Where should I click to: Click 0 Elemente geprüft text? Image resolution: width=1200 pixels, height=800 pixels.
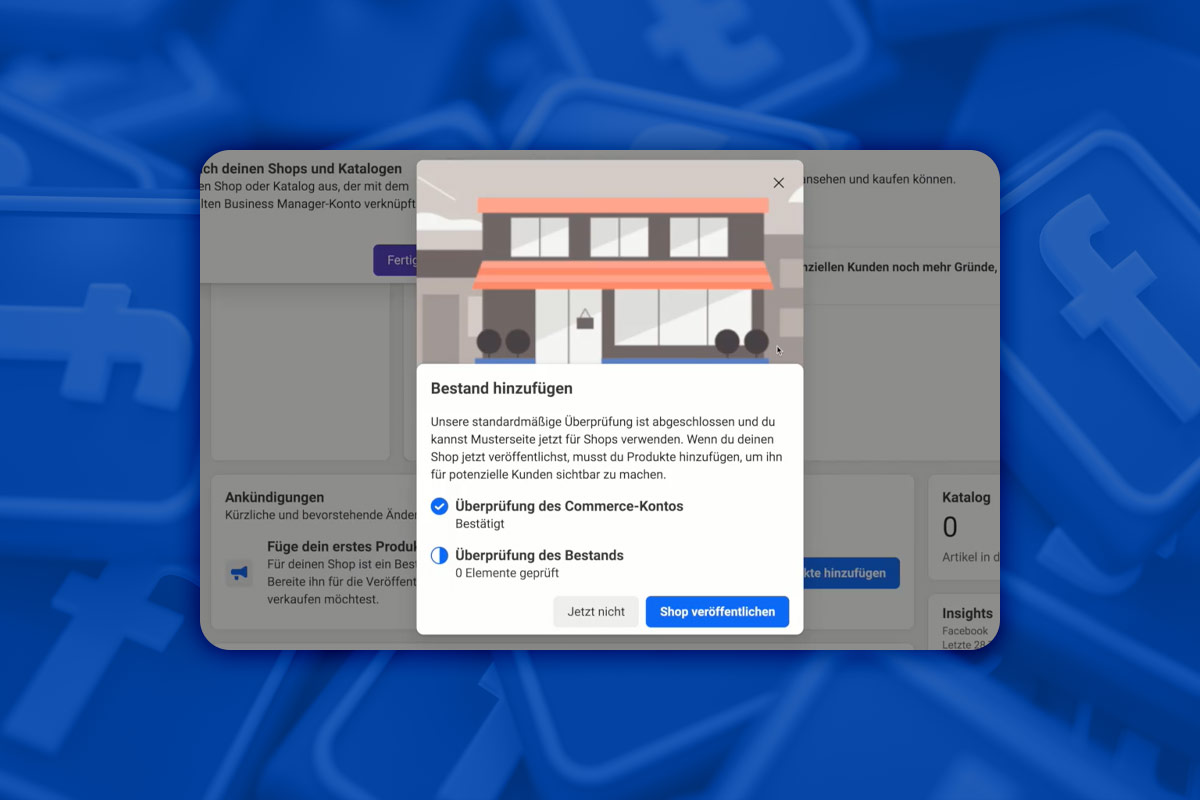[x=507, y=573]
